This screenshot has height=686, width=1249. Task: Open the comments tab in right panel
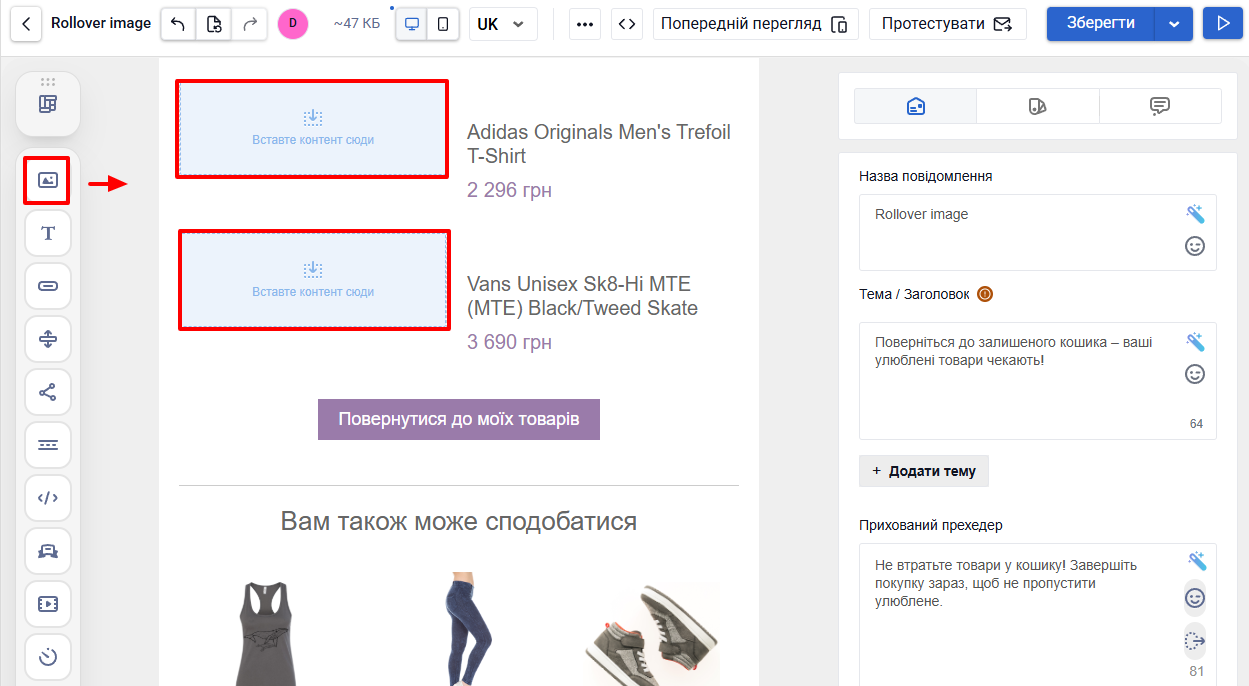(x=1160, y=106)
